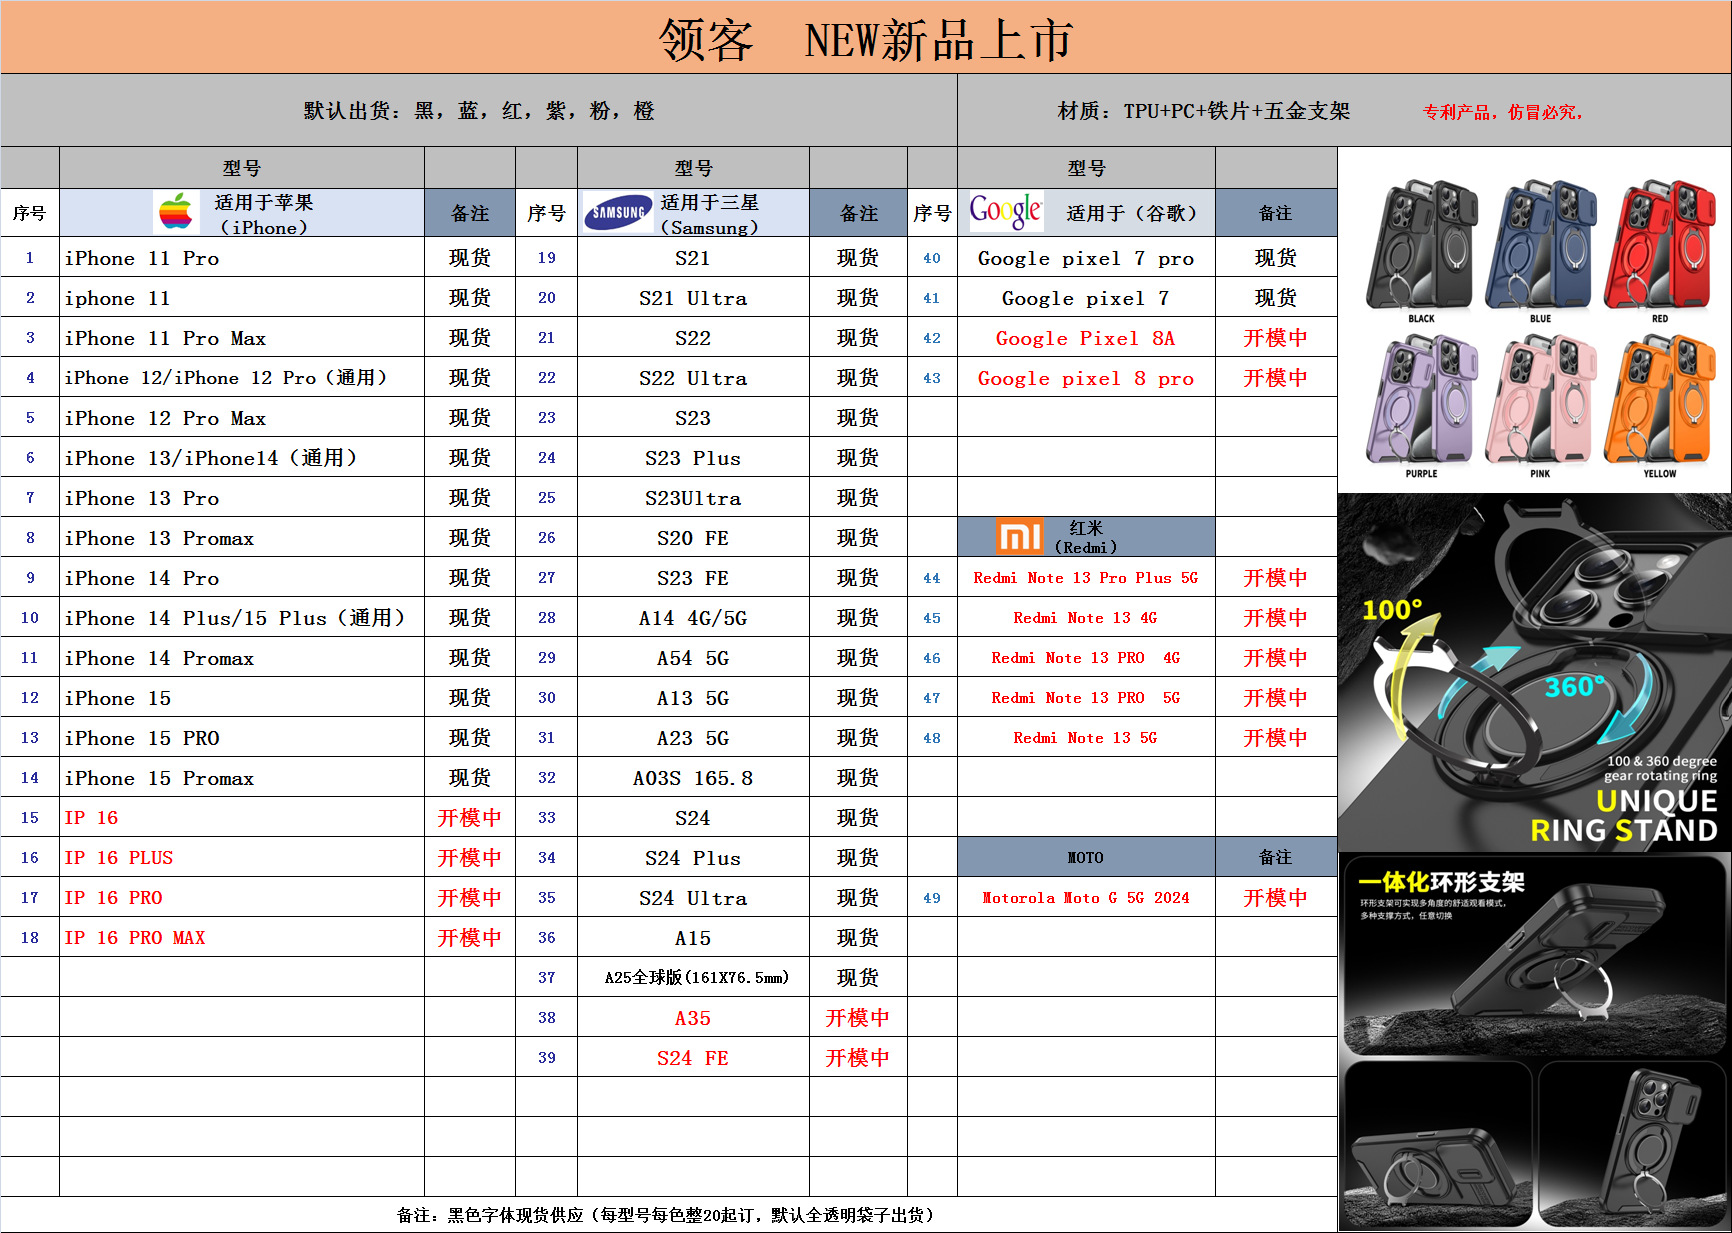Click the red "专利产品，仿冒必究" warning text

tap(1503, 112)
